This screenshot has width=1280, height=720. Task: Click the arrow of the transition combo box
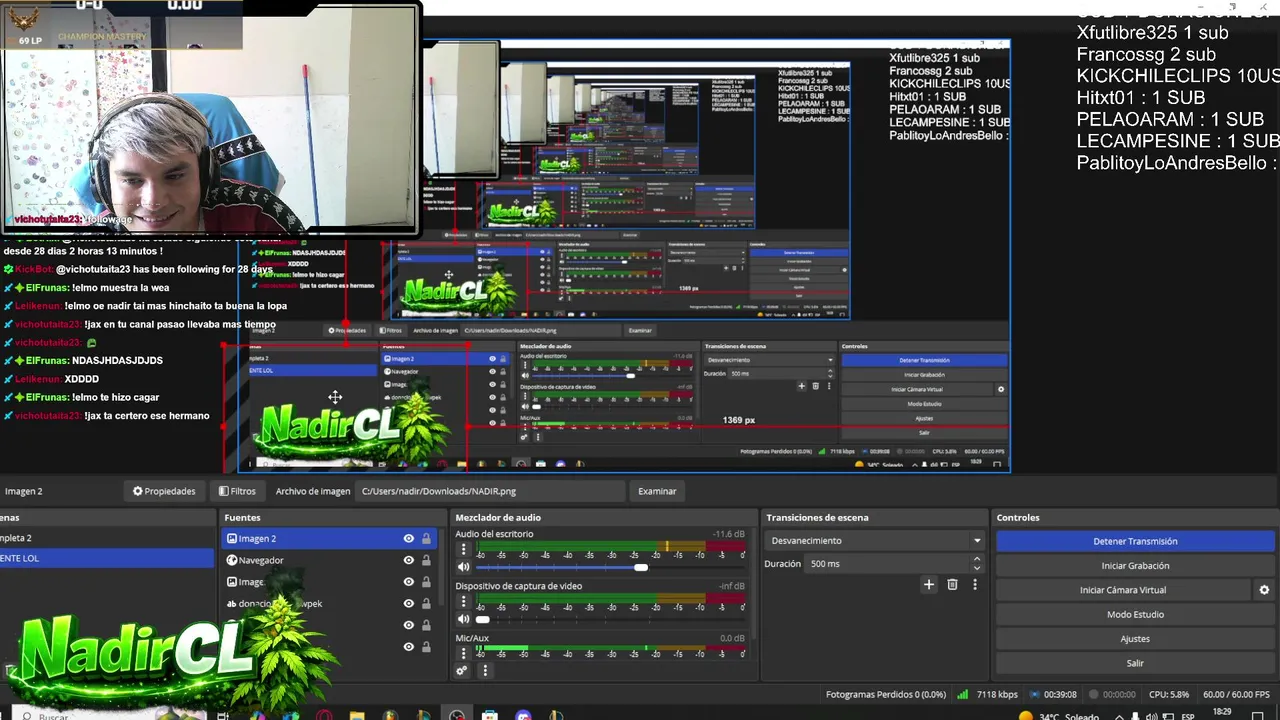click(x=977, y=540)
